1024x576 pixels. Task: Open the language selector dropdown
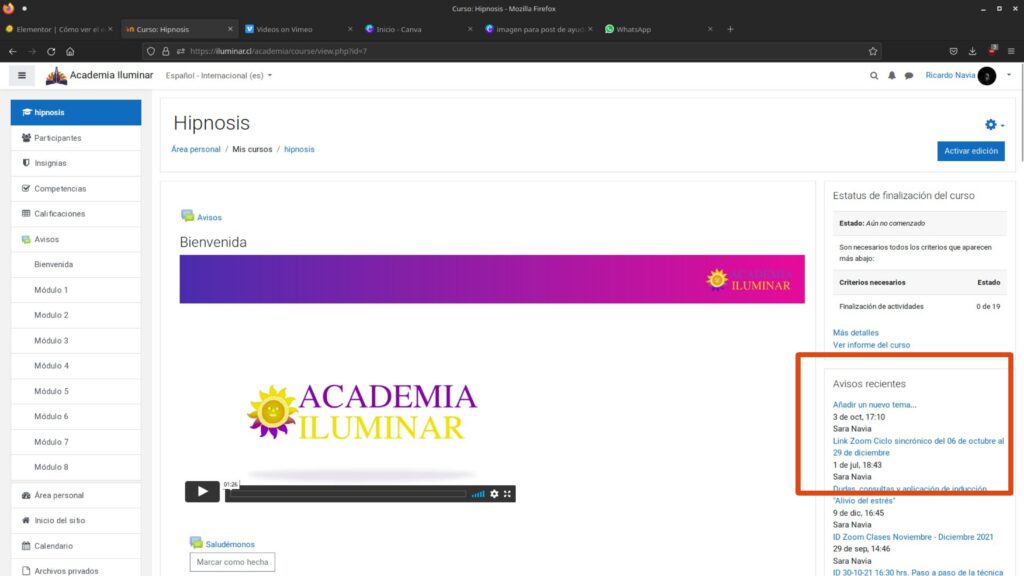coord(219,76)
